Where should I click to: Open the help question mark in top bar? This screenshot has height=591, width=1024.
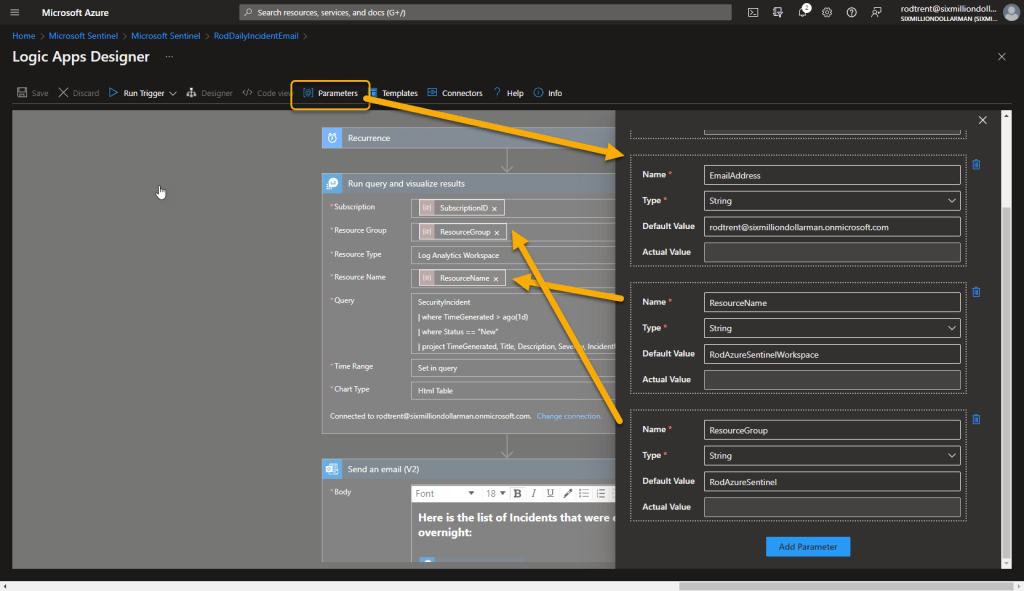[852, 12]
